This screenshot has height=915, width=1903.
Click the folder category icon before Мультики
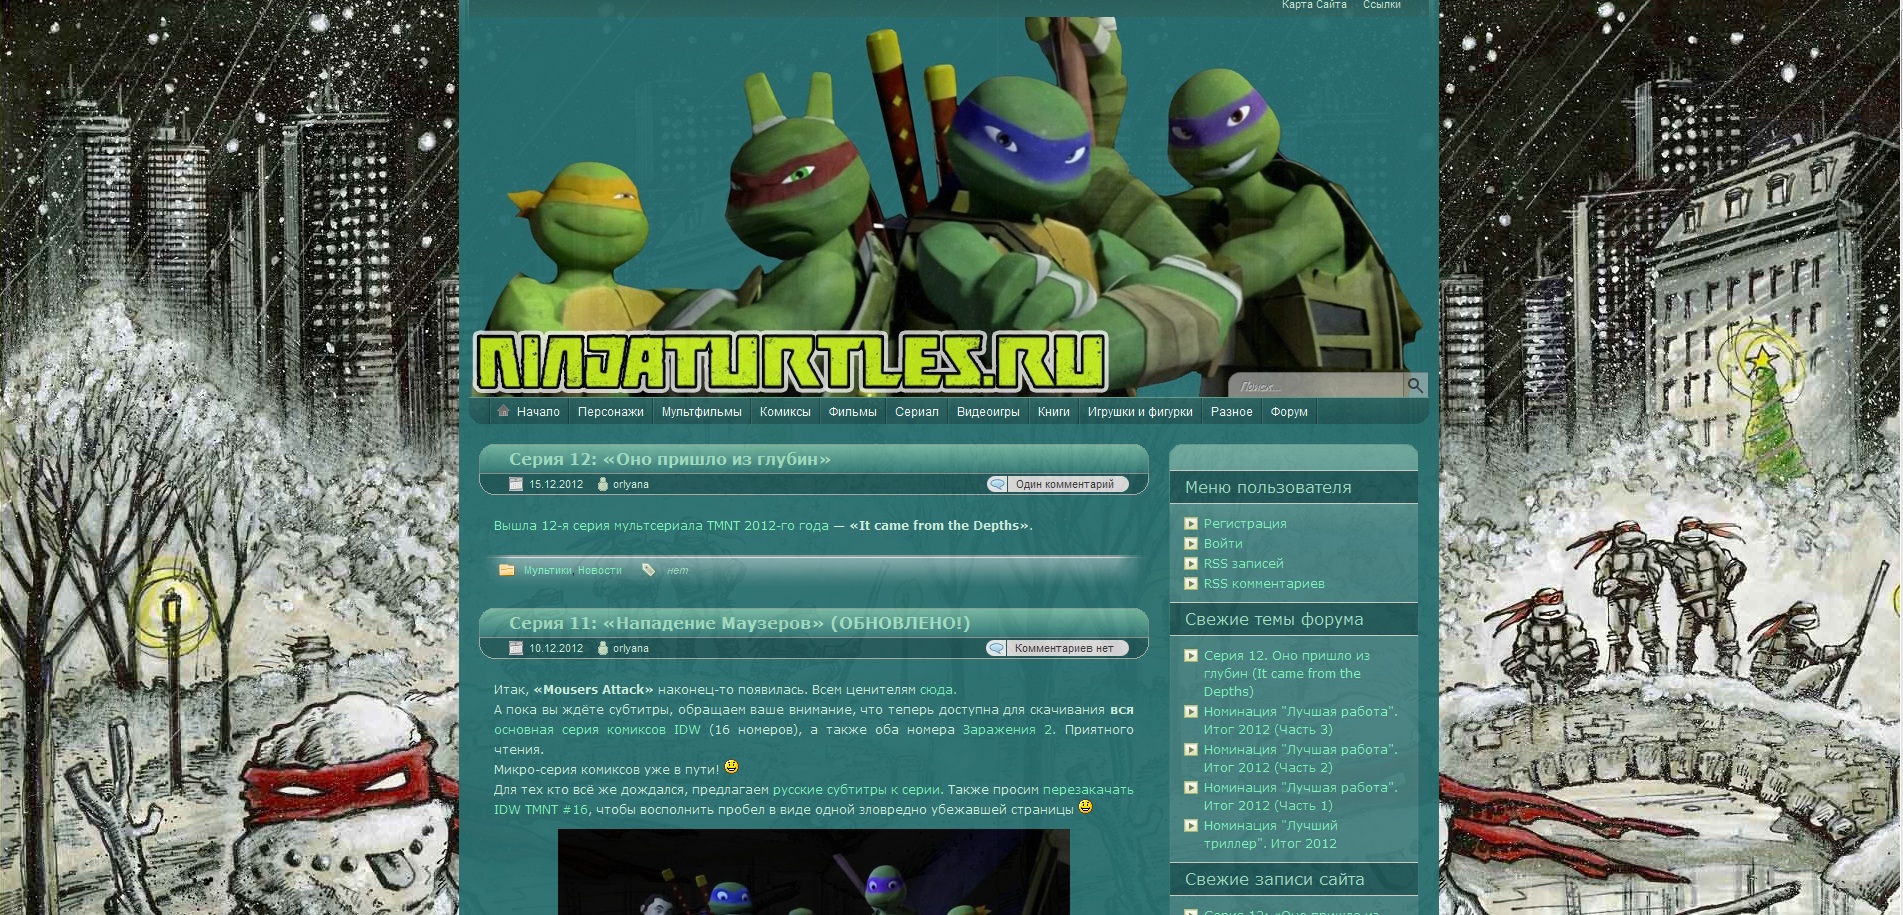[507, 570]
